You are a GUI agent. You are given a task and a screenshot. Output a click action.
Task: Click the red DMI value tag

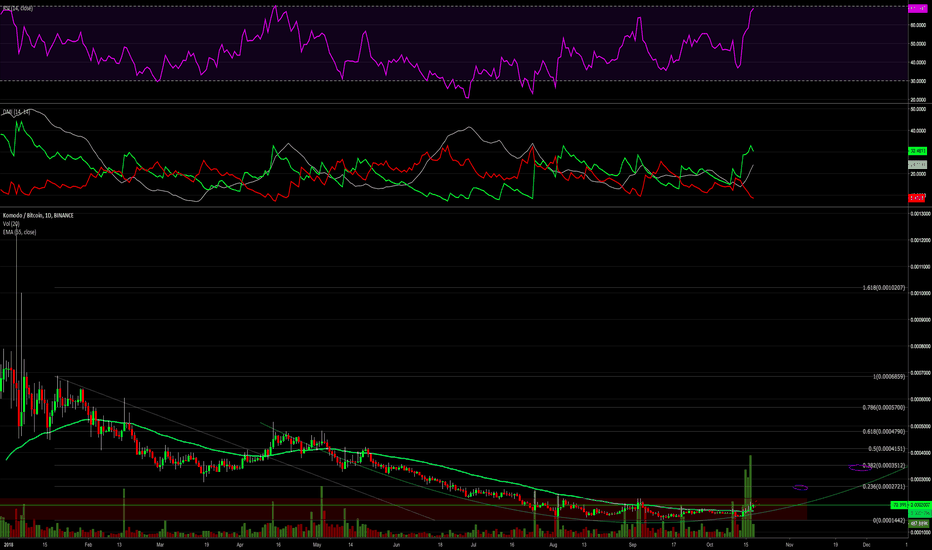pyautogui.click(x=918, y=197)
